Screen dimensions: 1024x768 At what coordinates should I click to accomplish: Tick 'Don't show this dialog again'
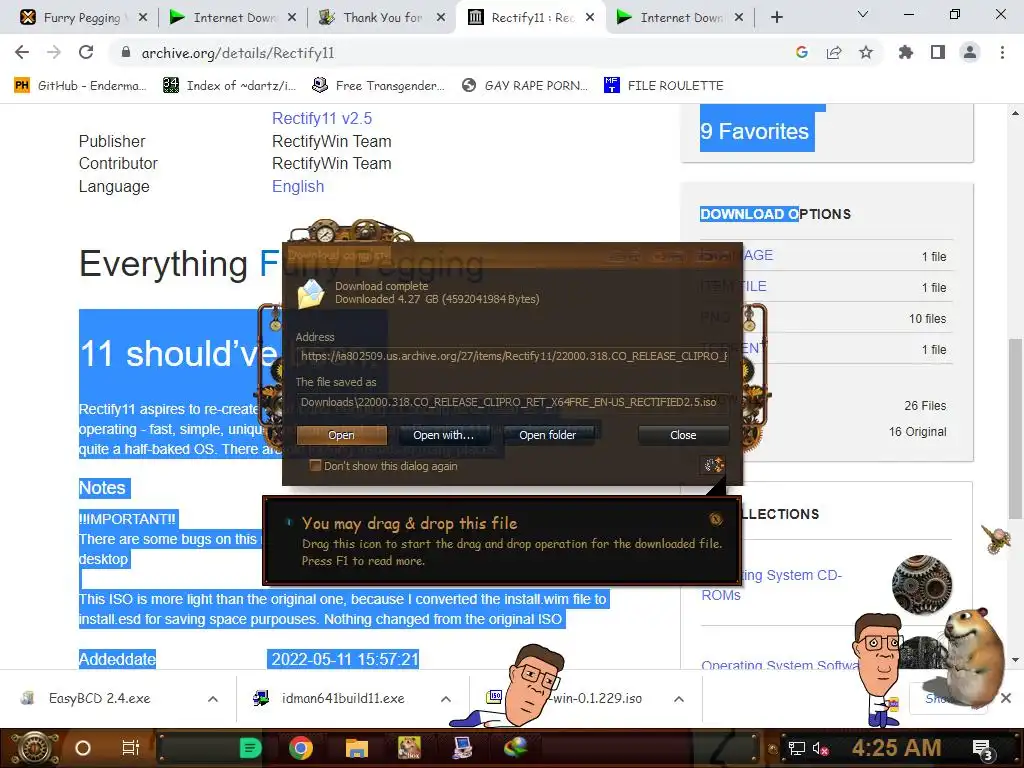[x=315, y=466]
